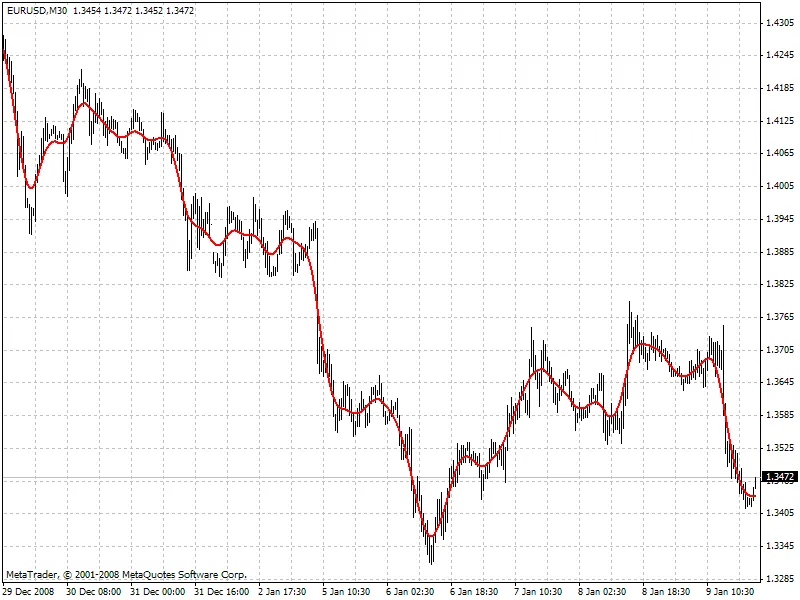Click the 31 Dec 16:00 time marker

coord(222,592)
